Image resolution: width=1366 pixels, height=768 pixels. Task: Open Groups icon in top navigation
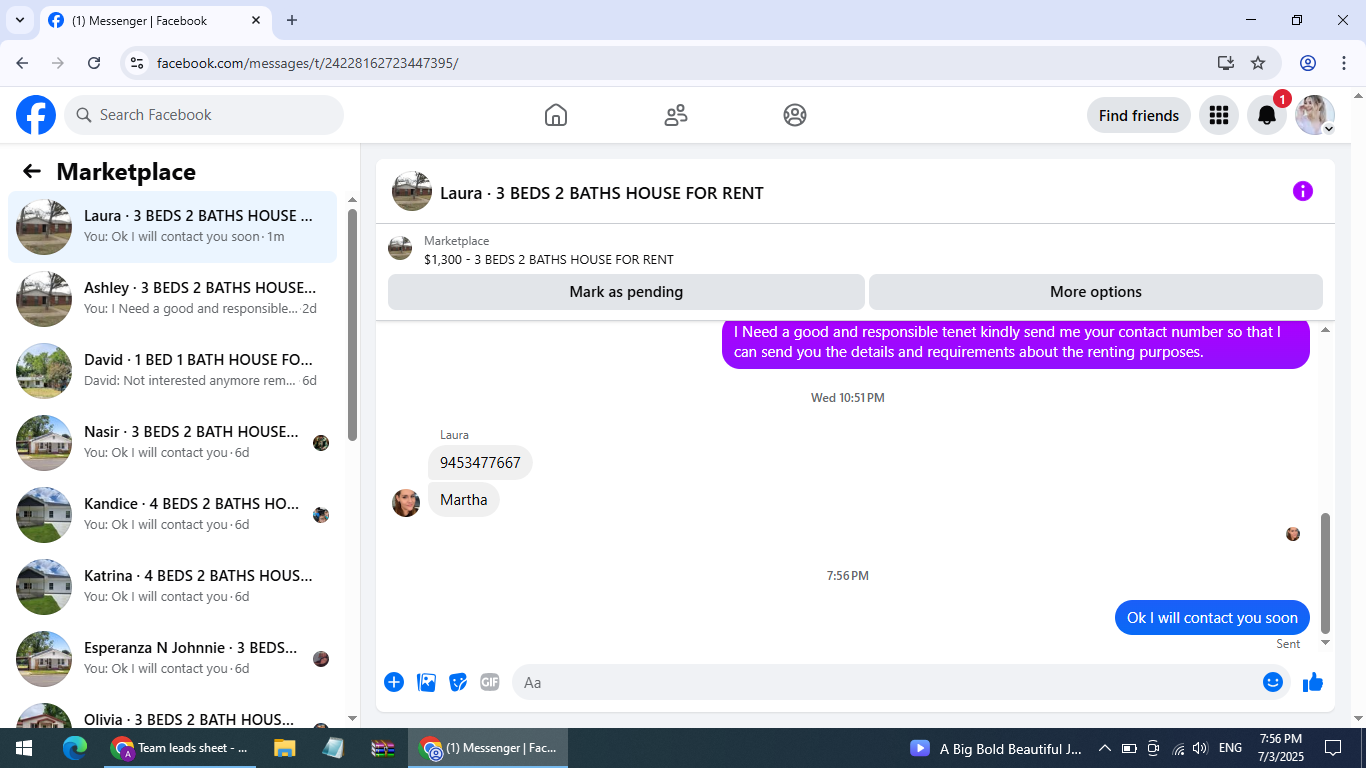[x=795, y=115]
